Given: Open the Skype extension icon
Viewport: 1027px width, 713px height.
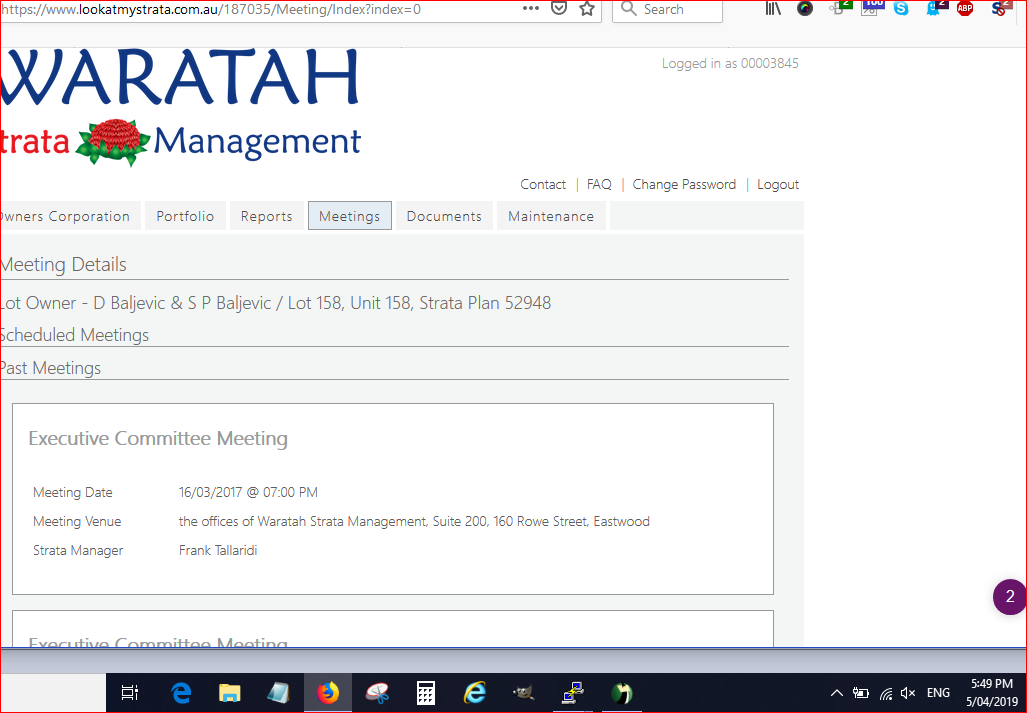Looking at the screenshot, I should point(901,9).
